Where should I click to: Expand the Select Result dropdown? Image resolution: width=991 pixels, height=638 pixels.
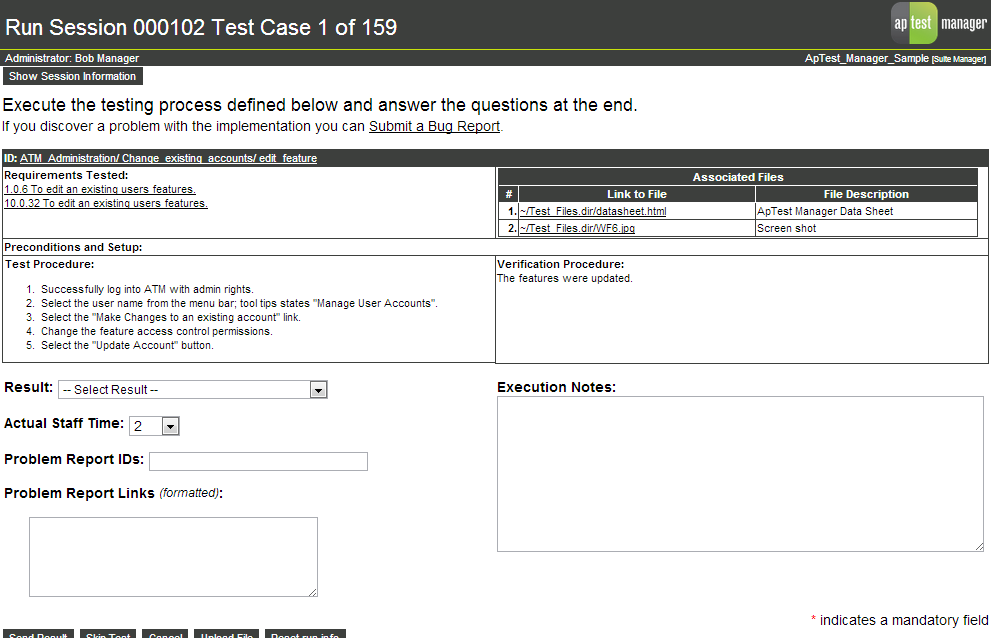coord(193,390)
